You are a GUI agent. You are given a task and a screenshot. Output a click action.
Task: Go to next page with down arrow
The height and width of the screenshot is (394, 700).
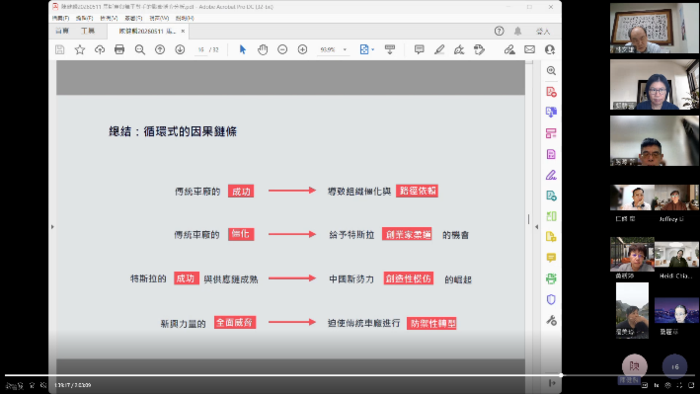(x=180, y=50)
